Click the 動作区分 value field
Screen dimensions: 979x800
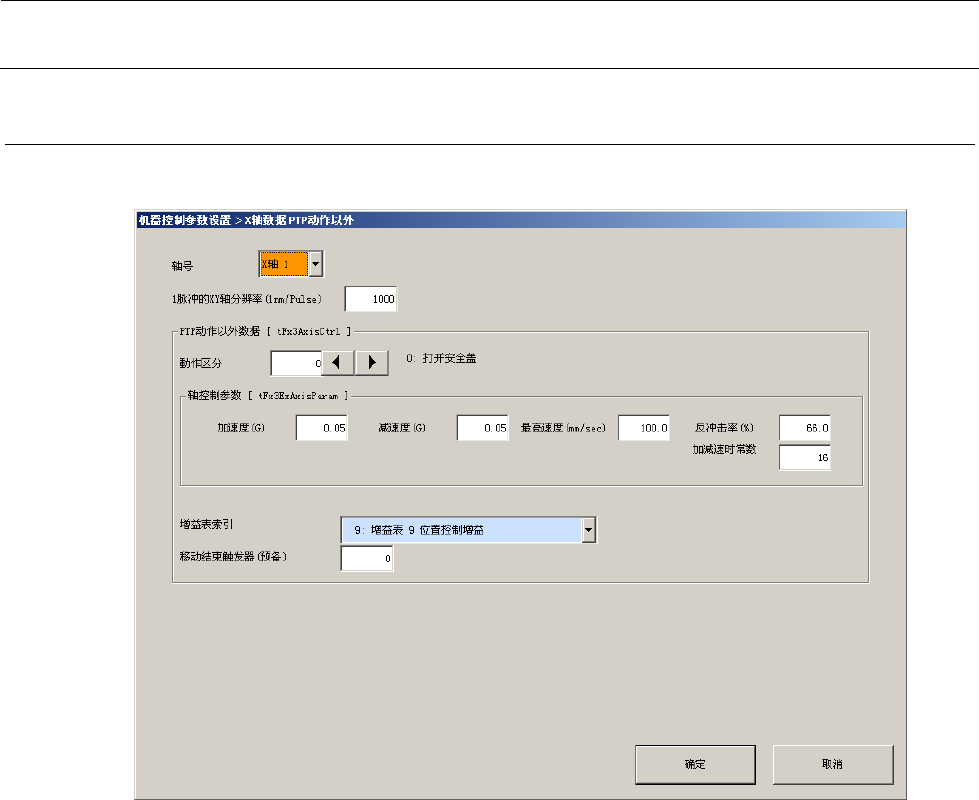[296, 362]
